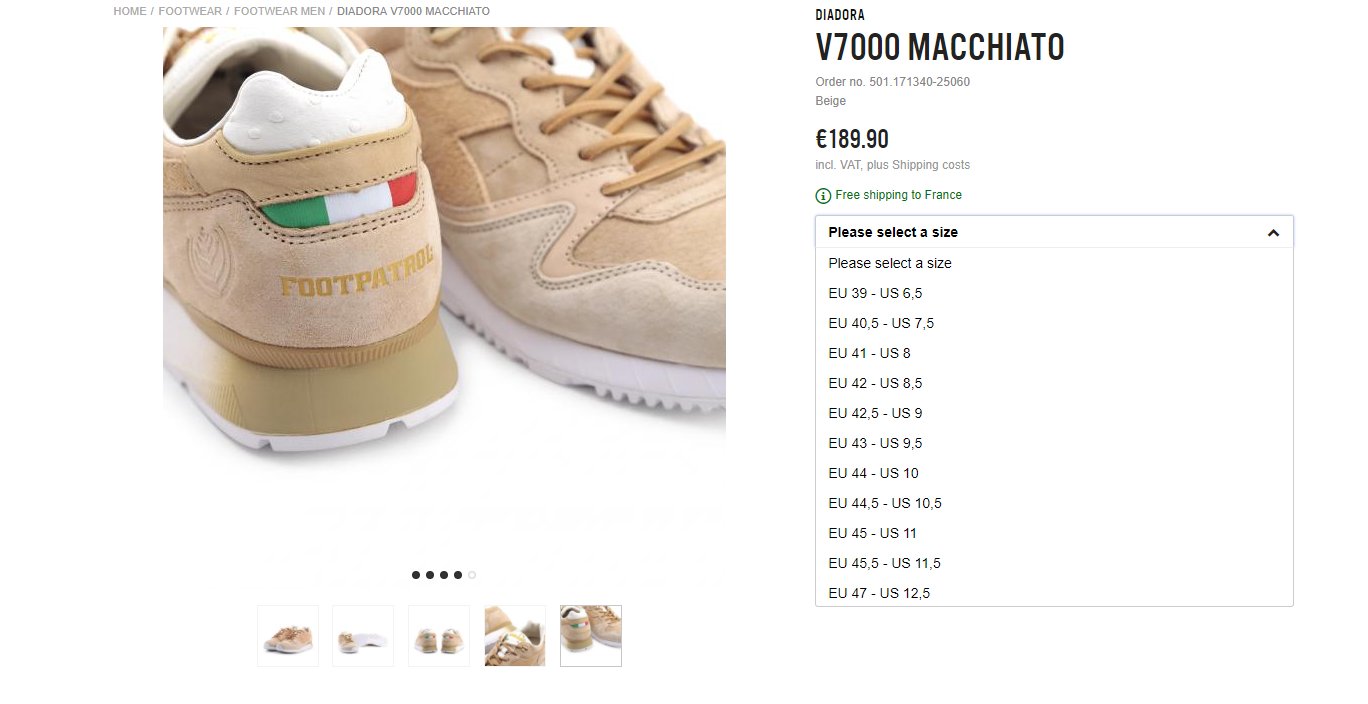Switch to the third carousel dot
The image size is (1368, 704).
444,575
